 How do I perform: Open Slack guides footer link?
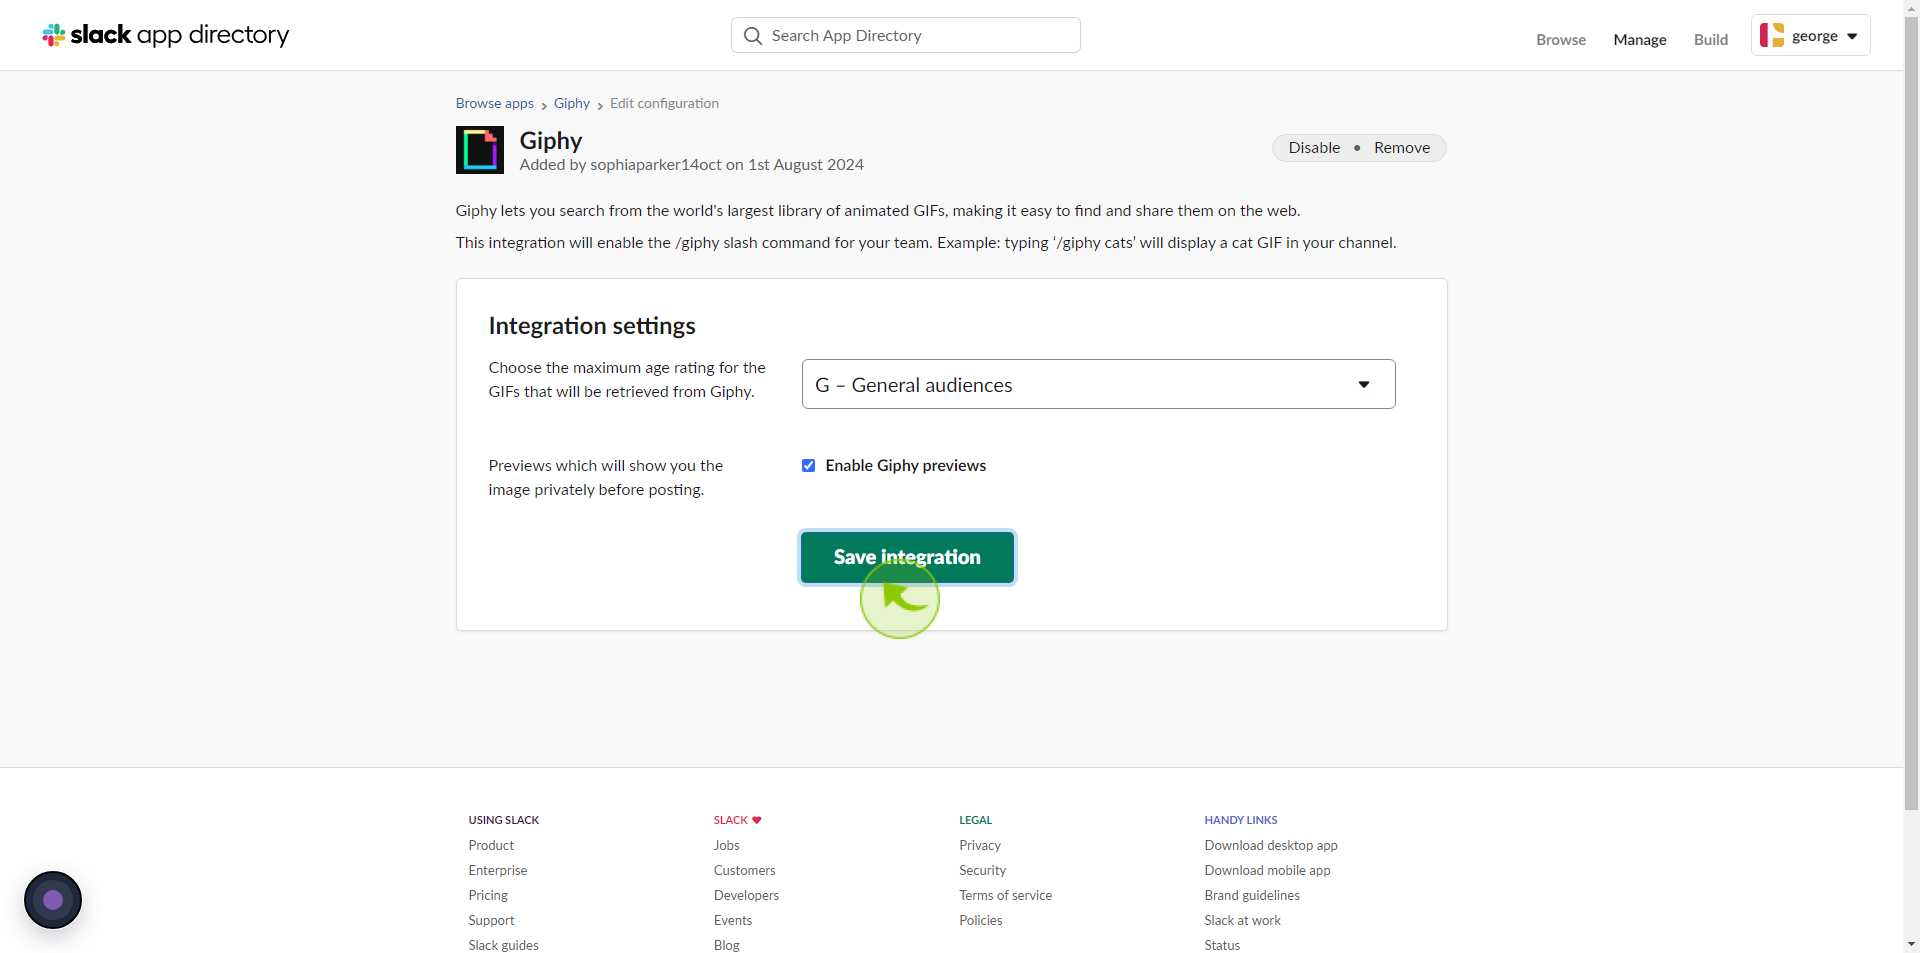[503, 945]
